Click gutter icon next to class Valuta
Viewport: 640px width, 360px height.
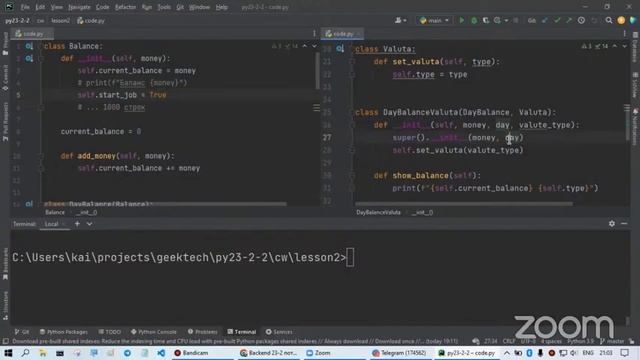click(340, 49)
